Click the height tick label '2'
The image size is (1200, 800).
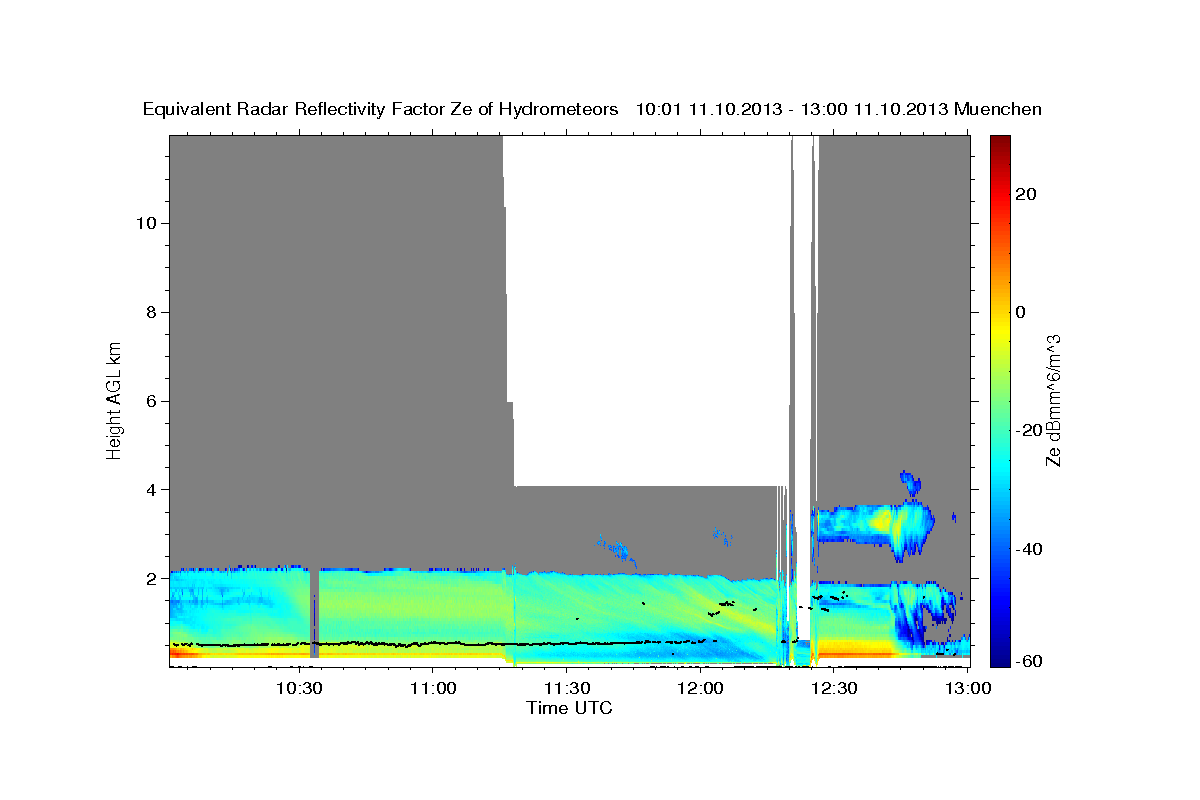(151, 579)
